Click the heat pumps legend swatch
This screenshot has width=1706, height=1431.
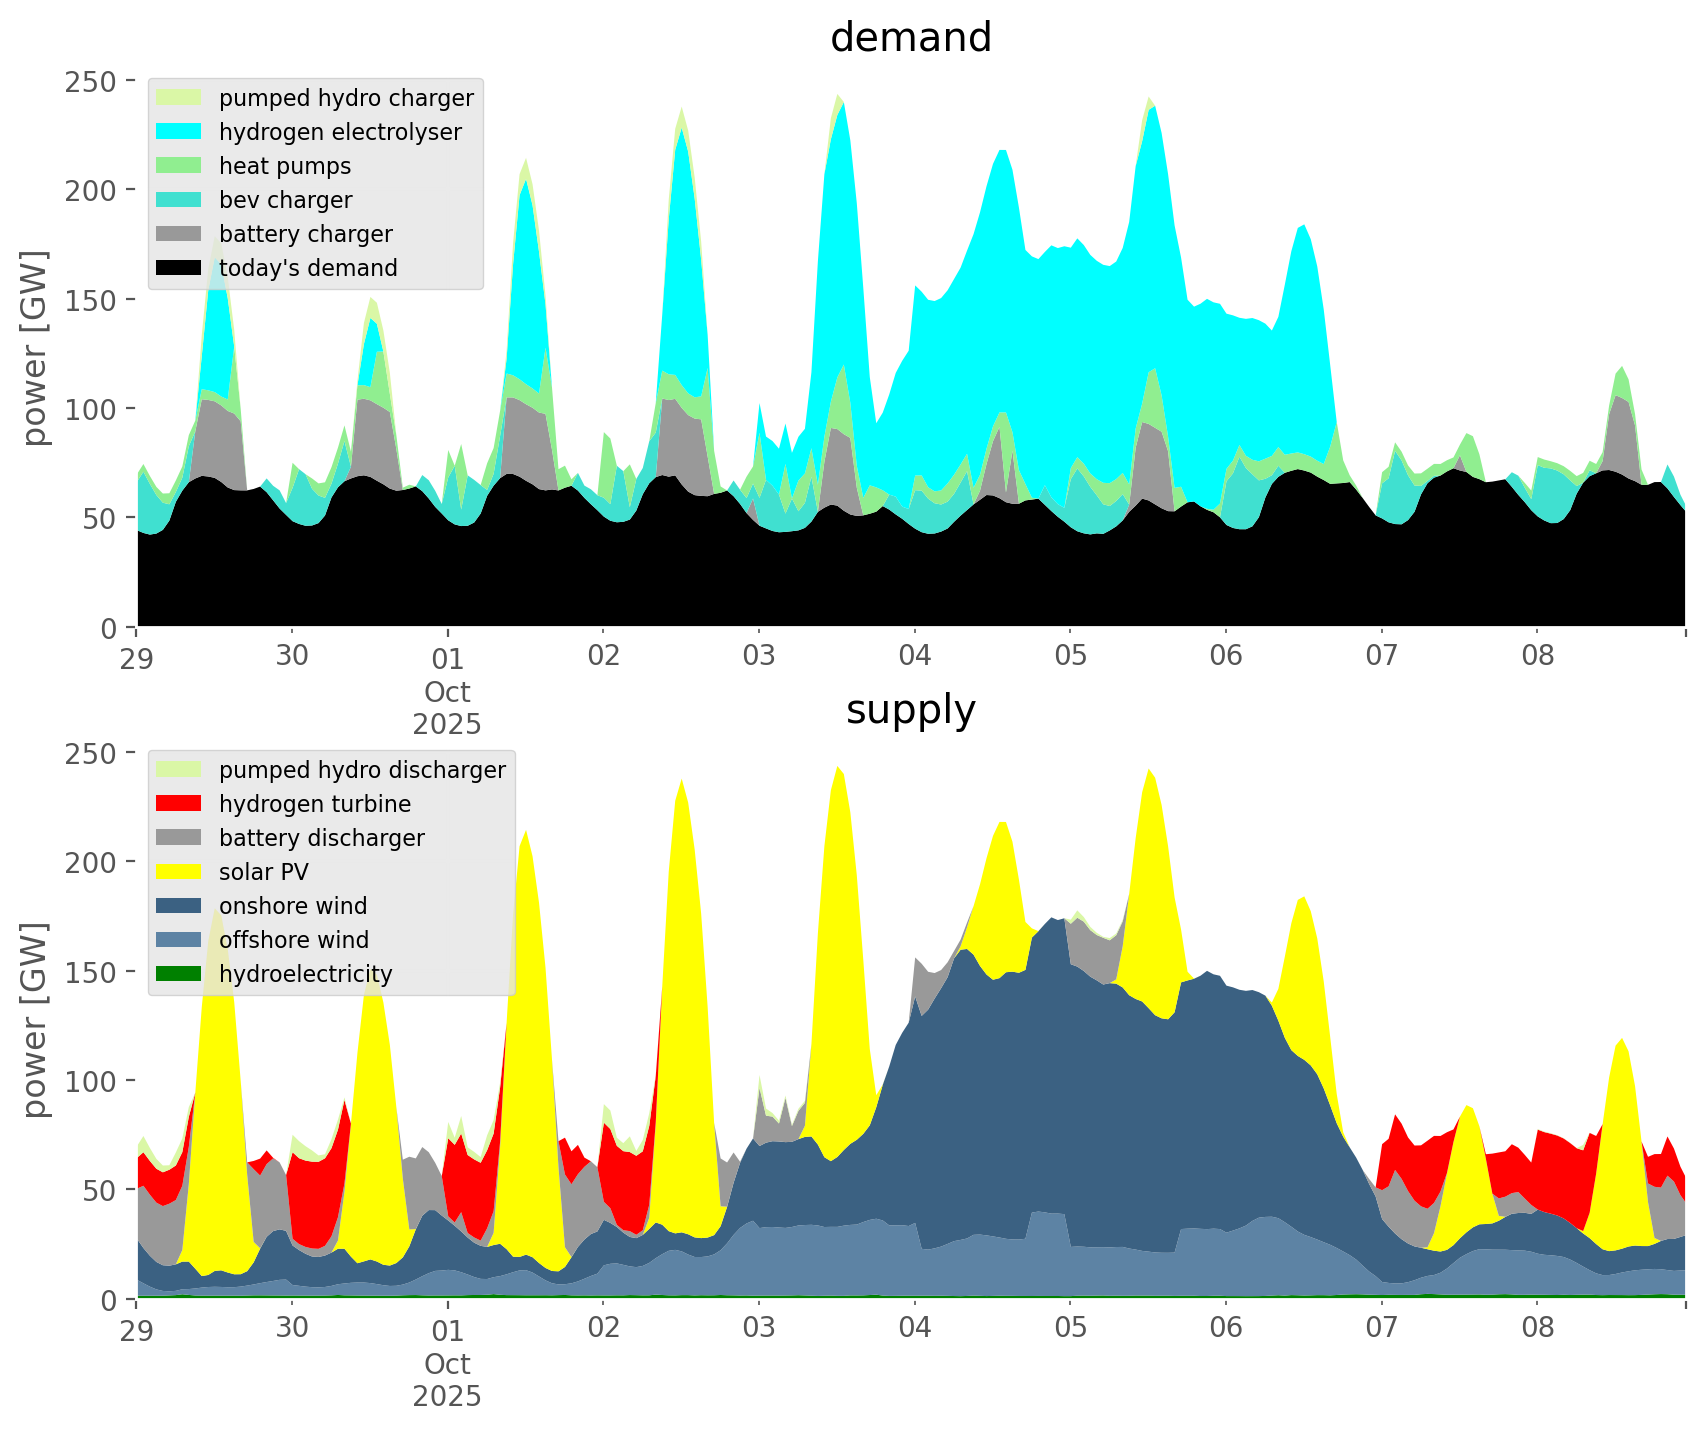tap(180, 166)
